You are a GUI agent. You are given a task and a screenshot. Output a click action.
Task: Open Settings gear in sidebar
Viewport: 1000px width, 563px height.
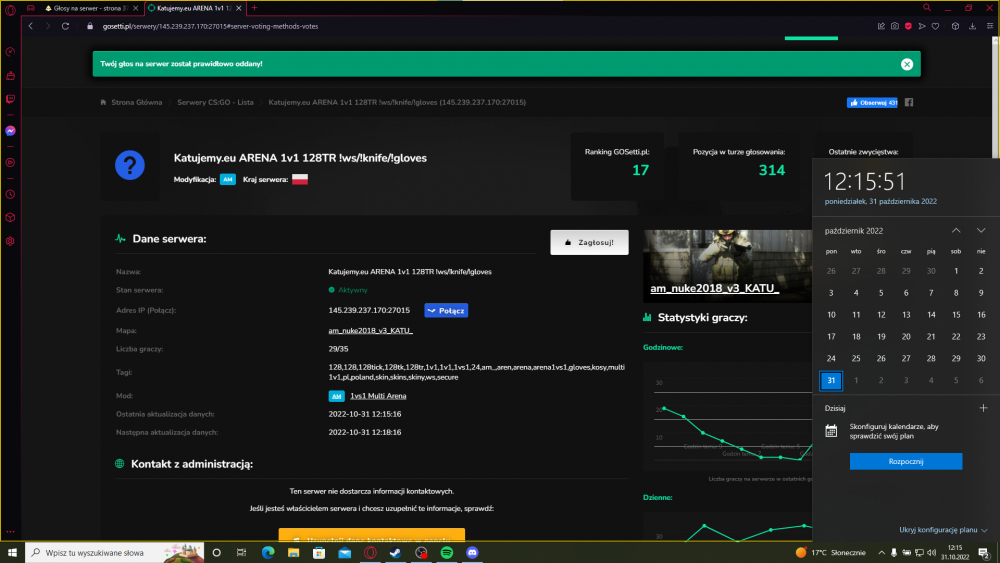pyautogui.click(x=10, y=241)
